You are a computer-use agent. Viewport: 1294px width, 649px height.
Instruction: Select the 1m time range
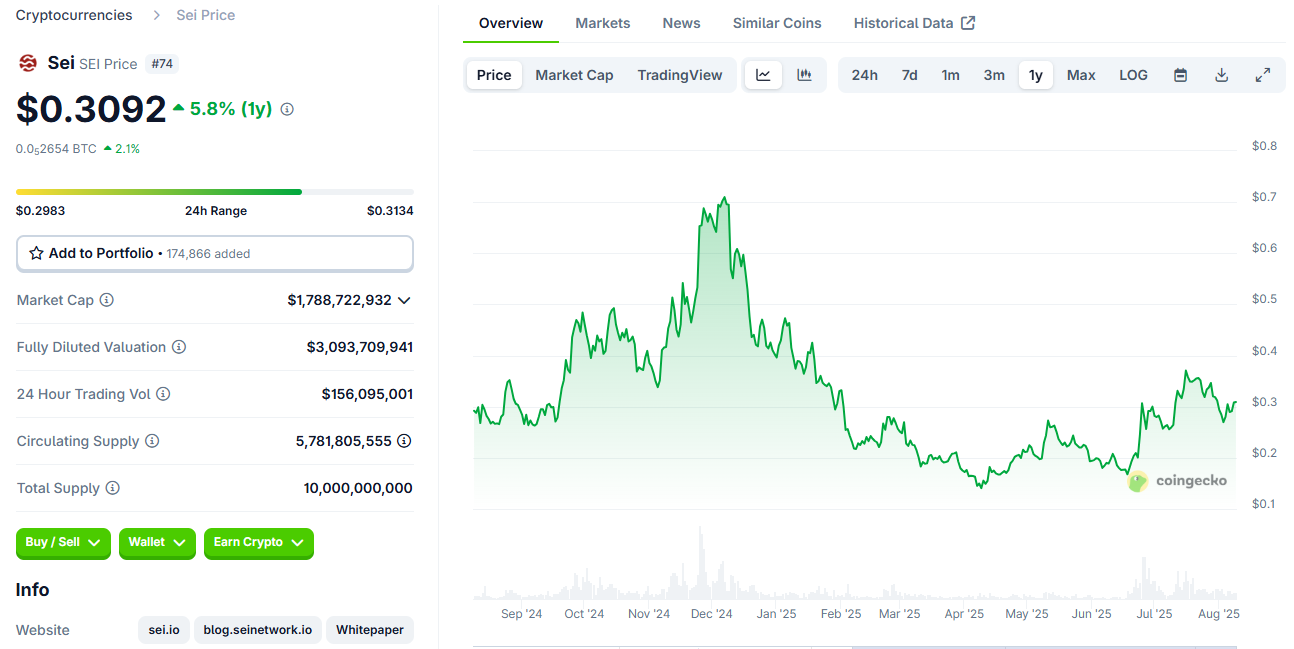950,75
